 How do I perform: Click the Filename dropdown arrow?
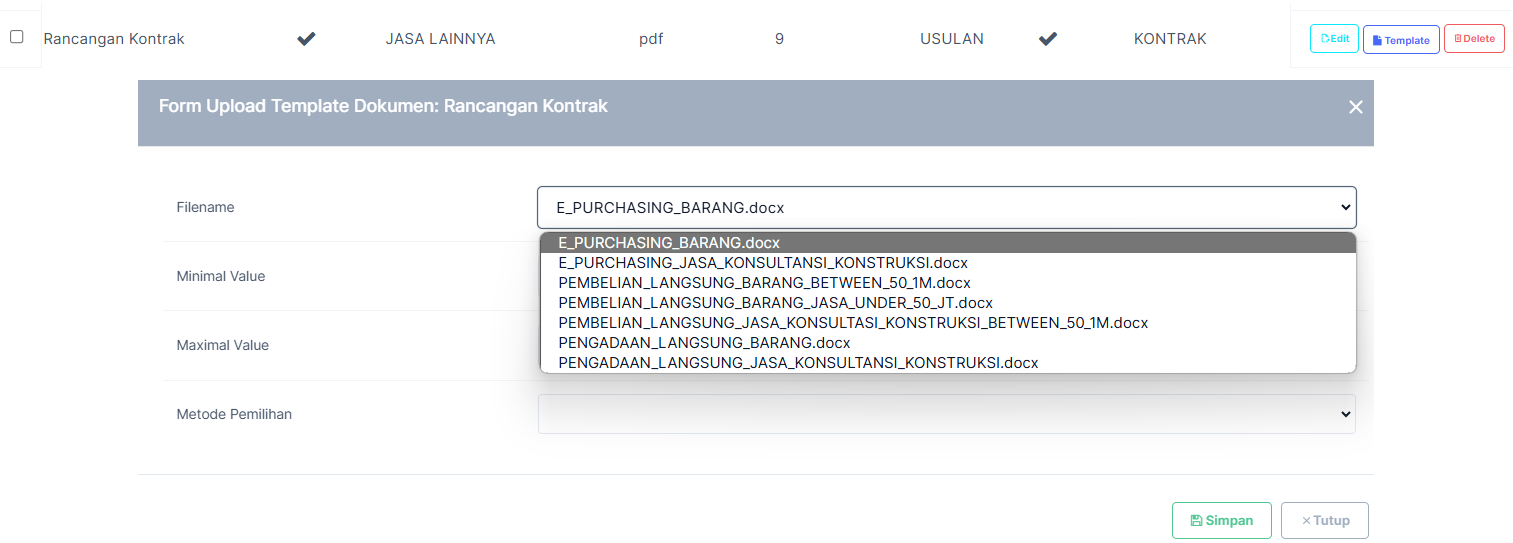[x=1344, y=208]
